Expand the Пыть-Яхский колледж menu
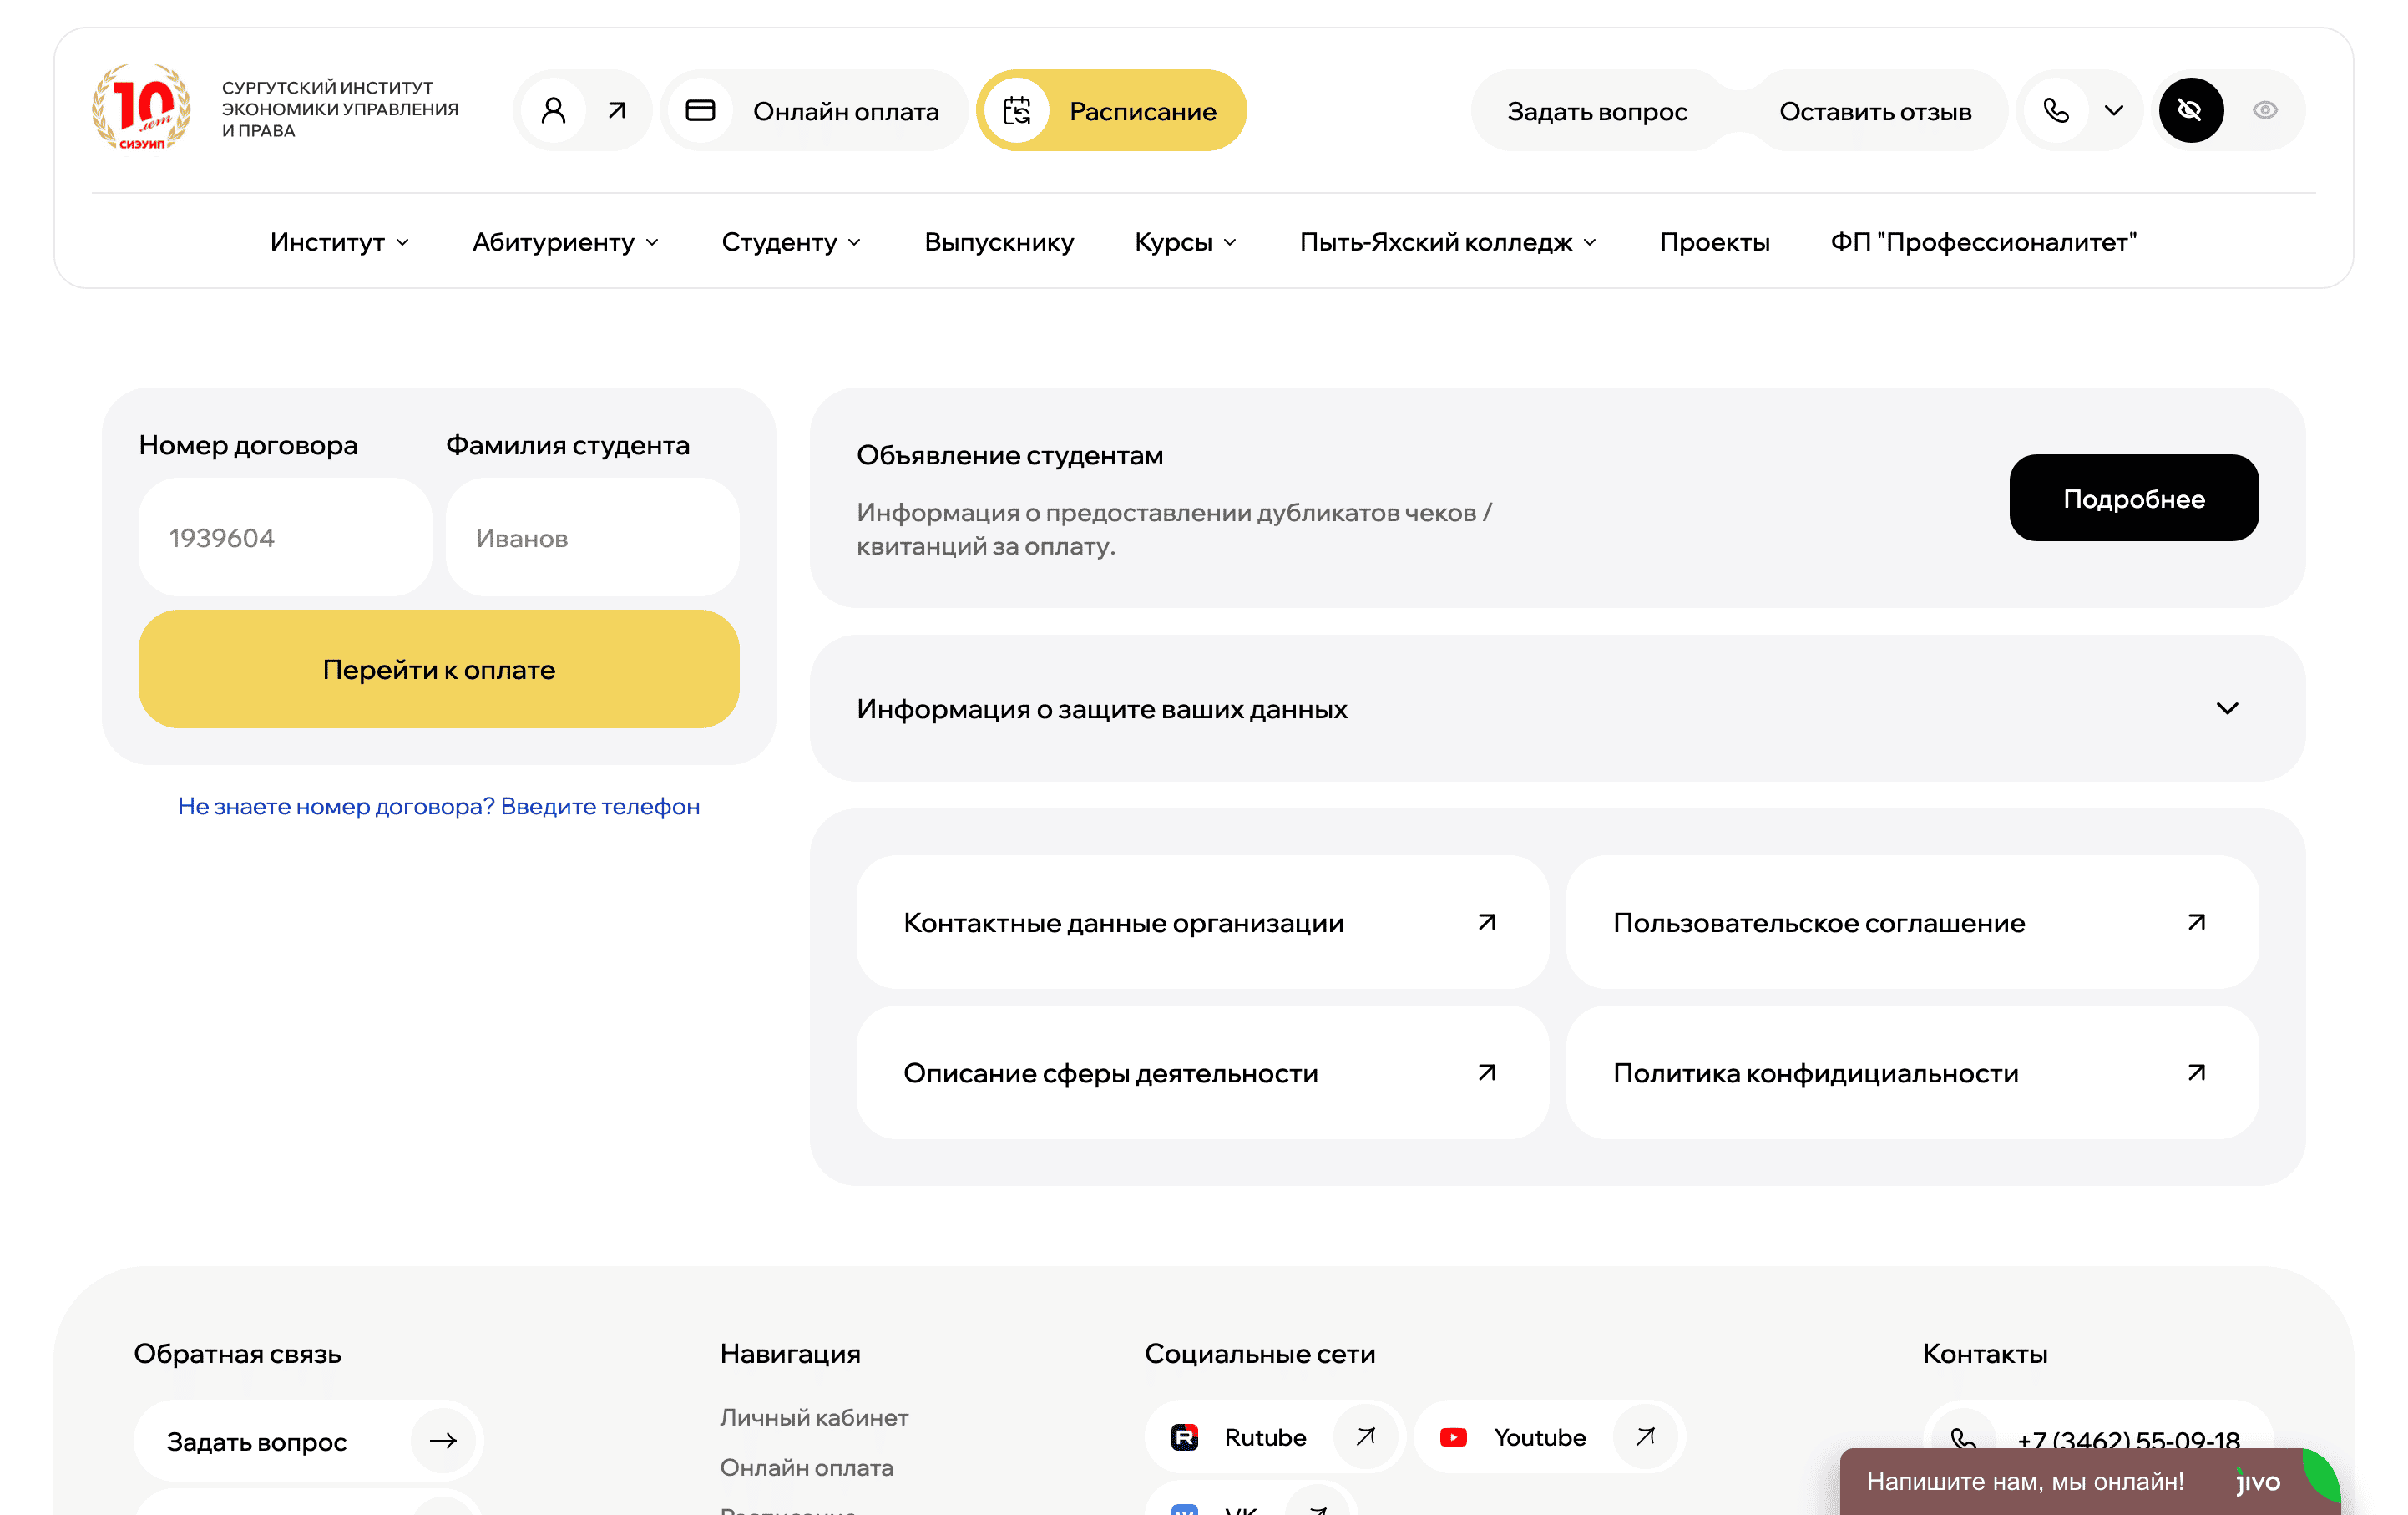 [x=1448, y=242]
